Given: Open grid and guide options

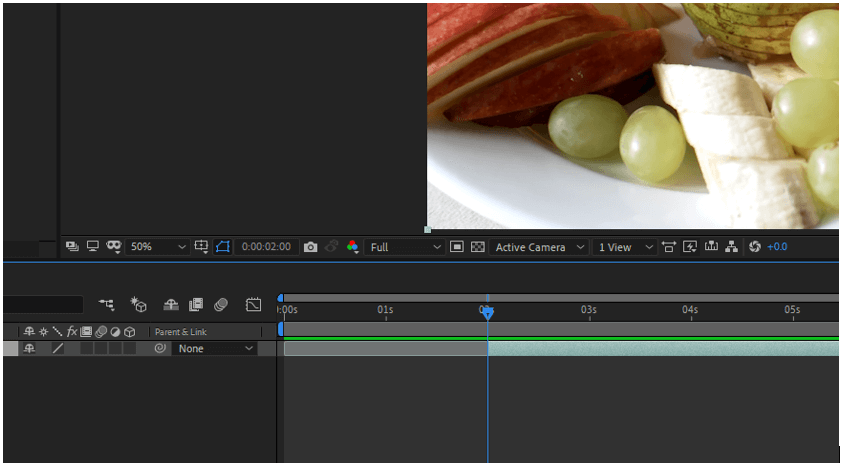Looking at the screenshot, I should [x=201, y=247].
